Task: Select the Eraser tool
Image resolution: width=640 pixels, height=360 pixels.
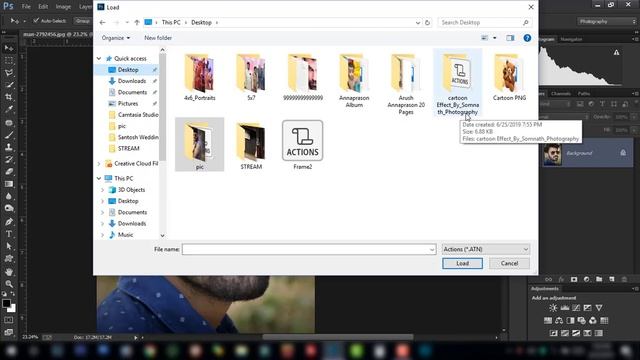Action: click(x=9, y=171)
